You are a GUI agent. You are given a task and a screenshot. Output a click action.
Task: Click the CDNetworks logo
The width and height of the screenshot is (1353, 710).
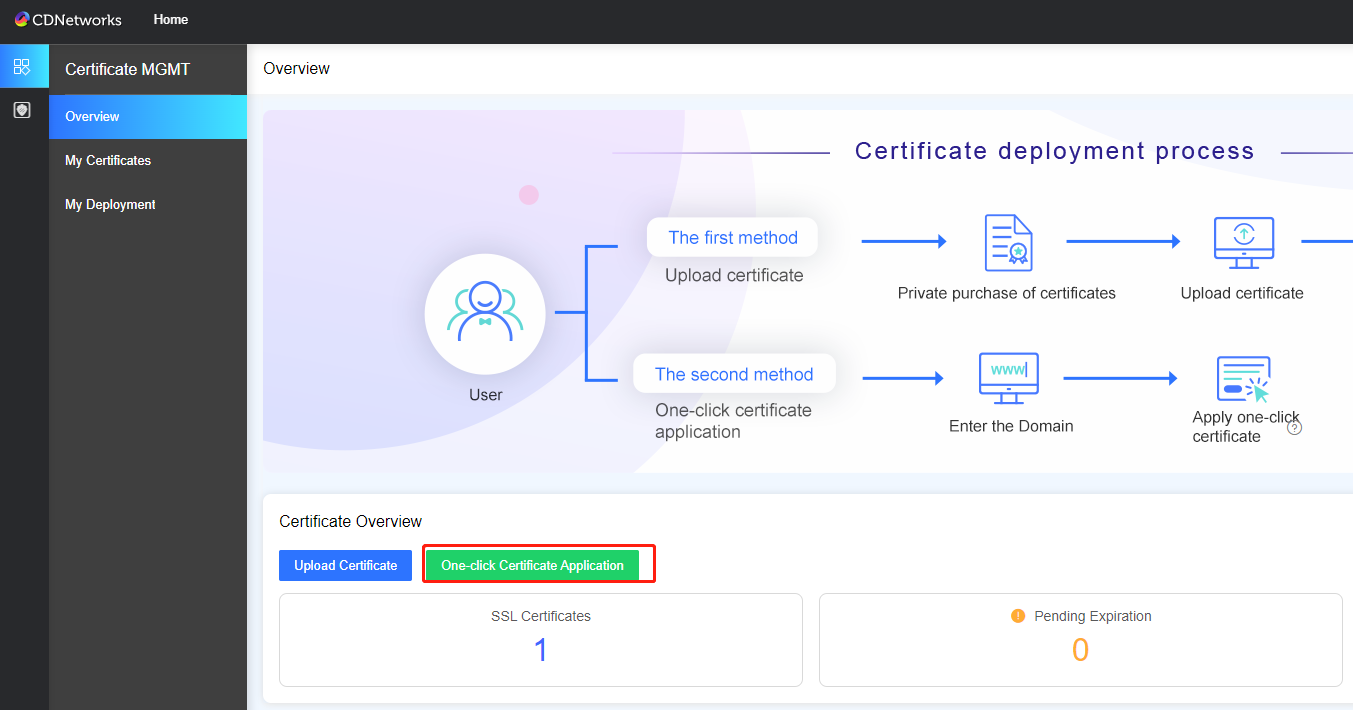point(68,20)
